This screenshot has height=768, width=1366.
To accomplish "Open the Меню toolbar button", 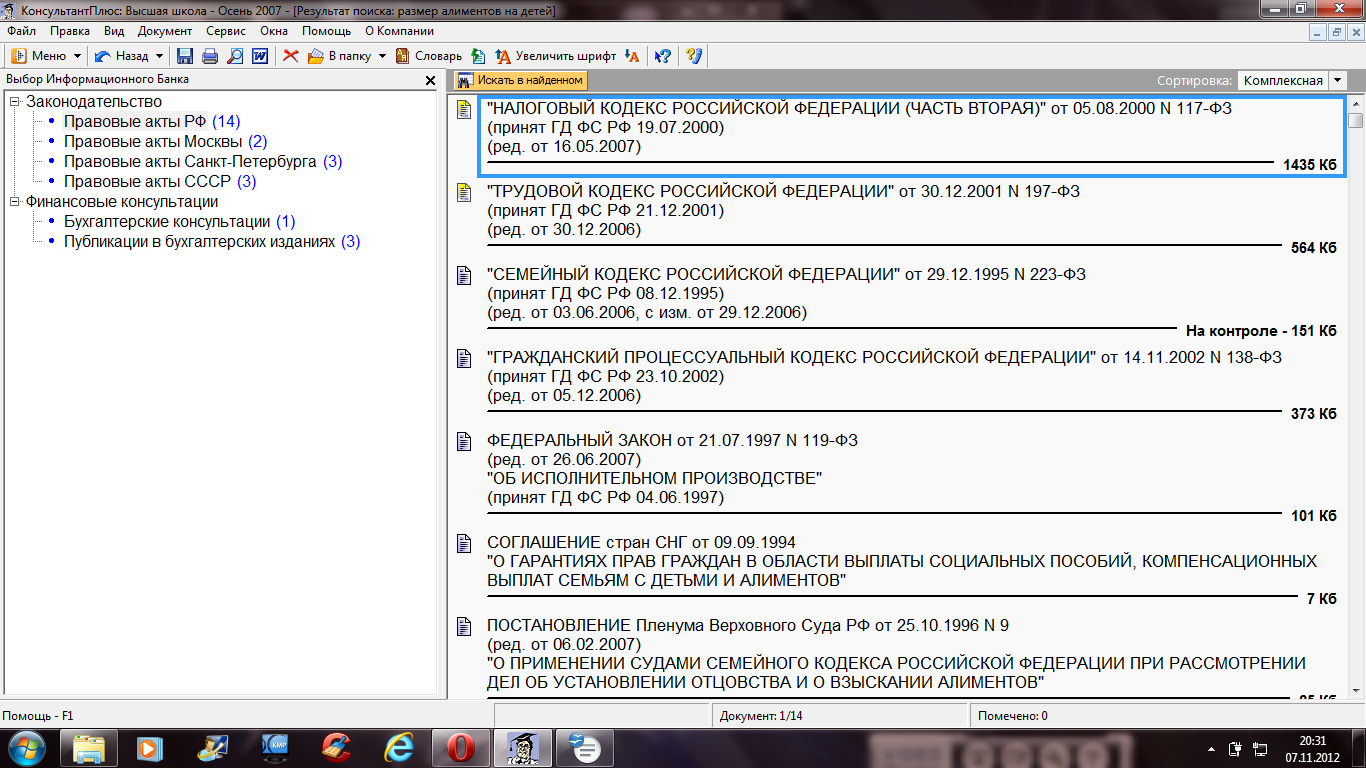I will point(37,56).
